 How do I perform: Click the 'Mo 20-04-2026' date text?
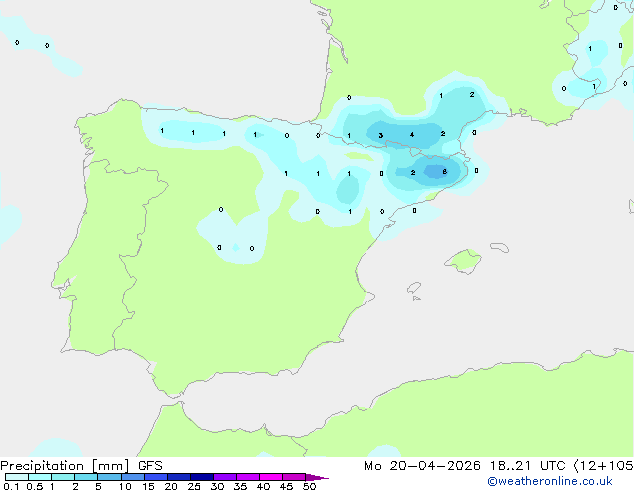click(x=423, y=466)
